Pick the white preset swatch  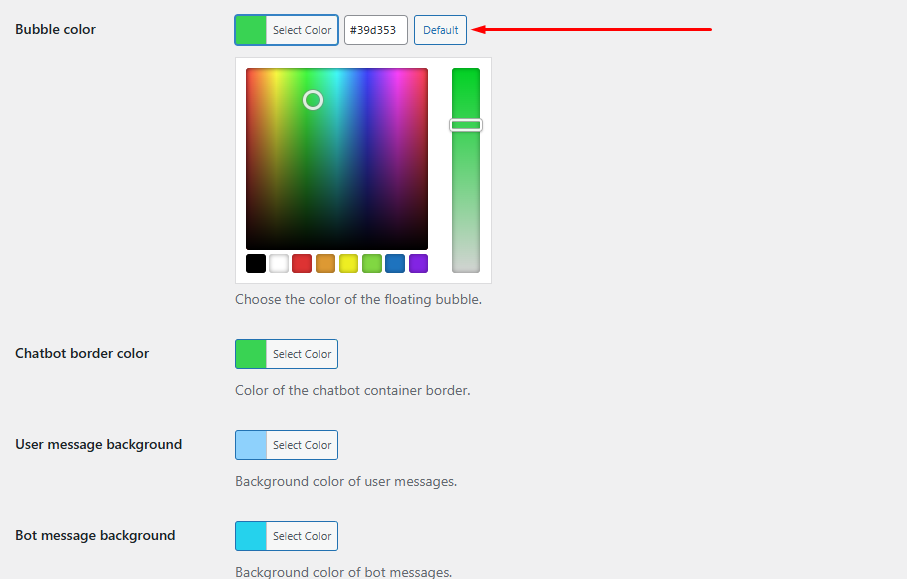coord(278,263)
